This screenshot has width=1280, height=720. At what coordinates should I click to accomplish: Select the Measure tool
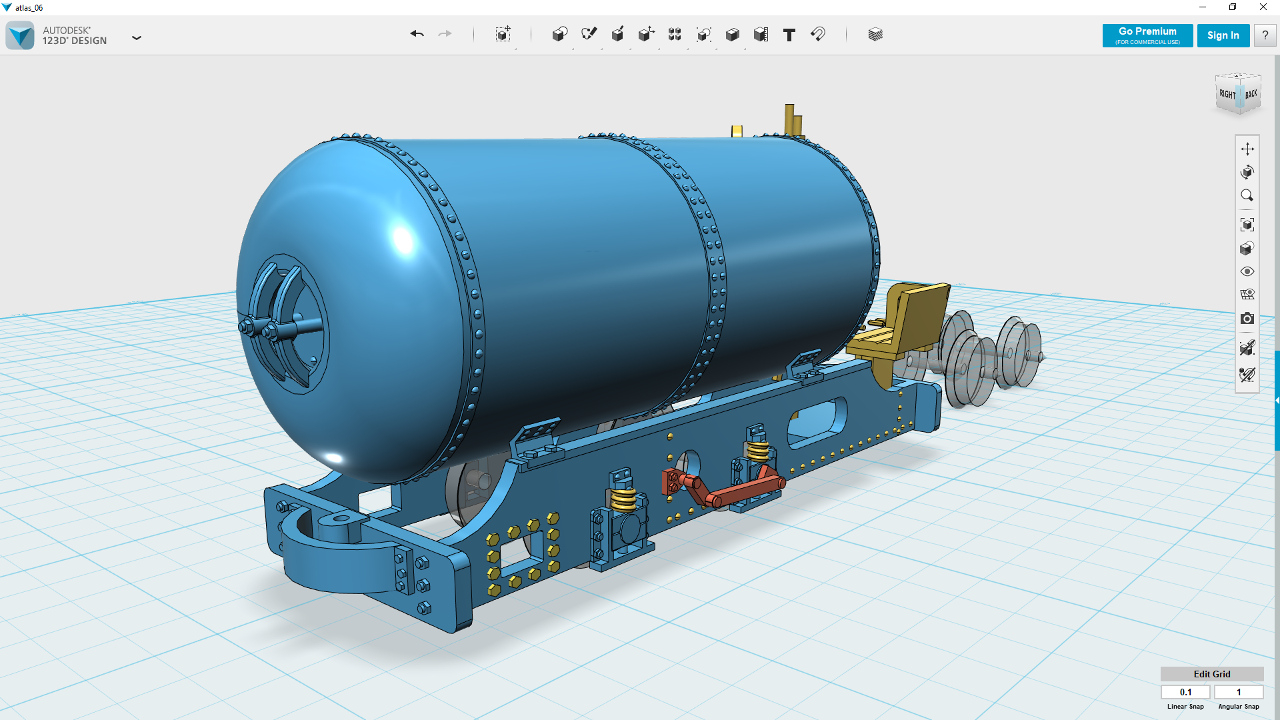coord(761,34)
